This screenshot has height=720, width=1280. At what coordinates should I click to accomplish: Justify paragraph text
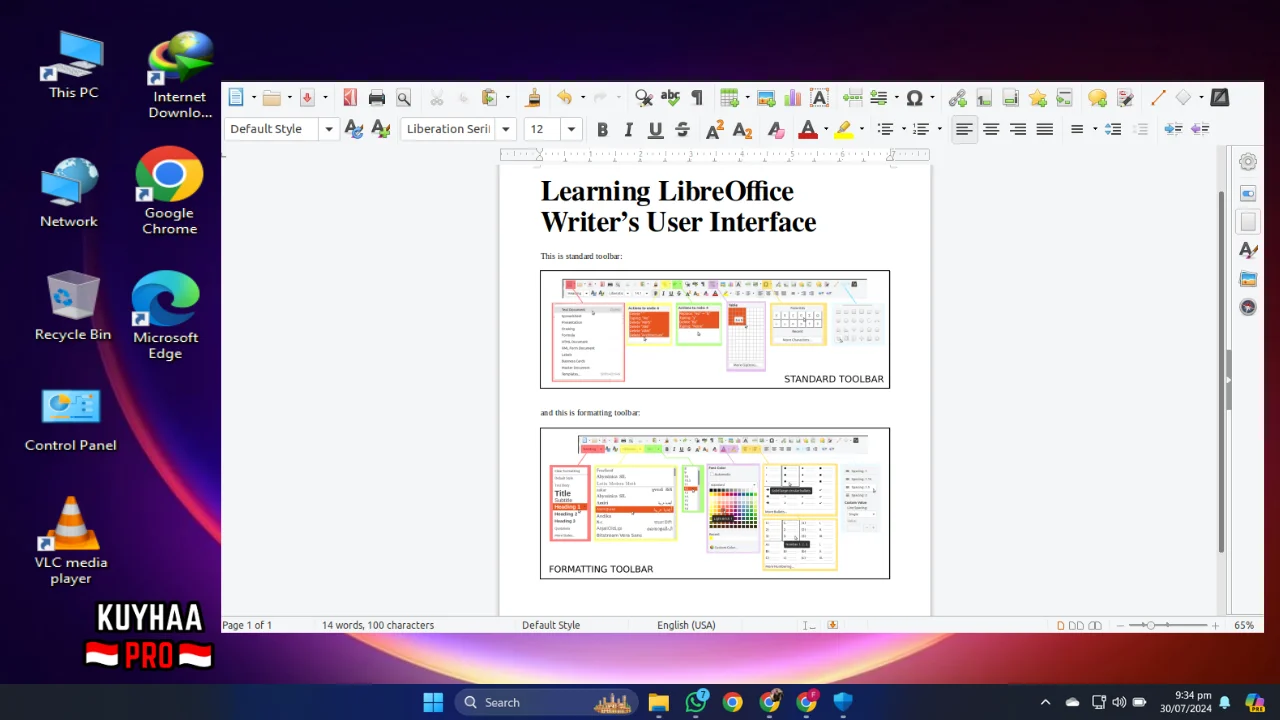coord(1045,129)
